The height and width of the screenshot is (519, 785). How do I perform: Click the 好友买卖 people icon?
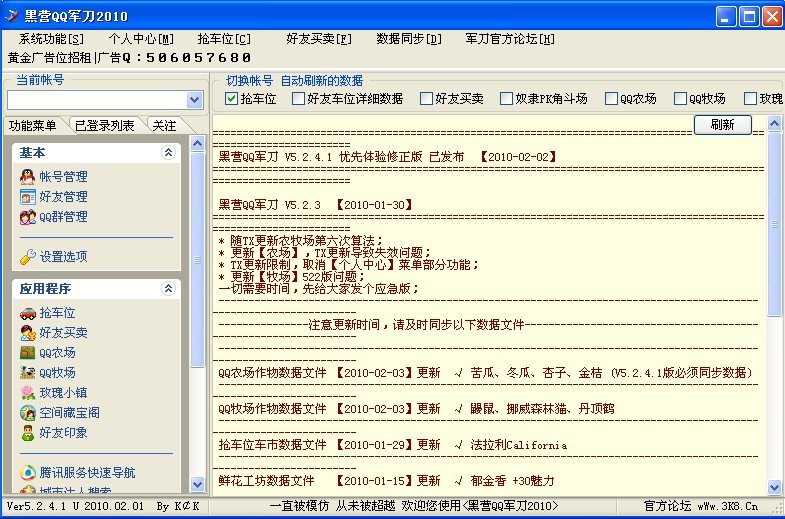coord(28,333)
